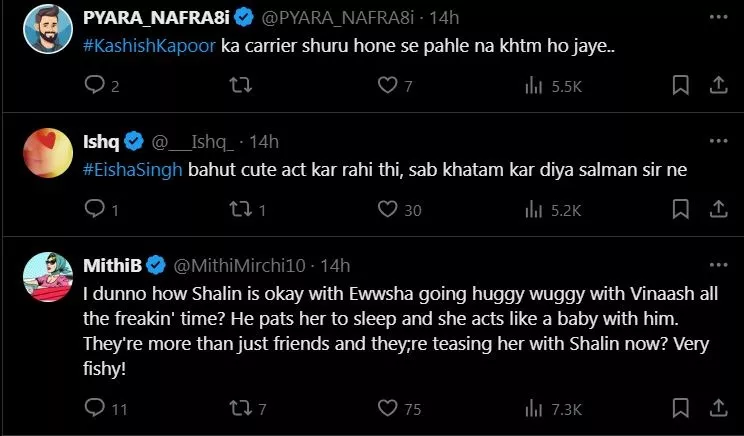Reply to MithiB's tweet
The height and width of the screenshot is (436, 744).
(x=95, y=408)
